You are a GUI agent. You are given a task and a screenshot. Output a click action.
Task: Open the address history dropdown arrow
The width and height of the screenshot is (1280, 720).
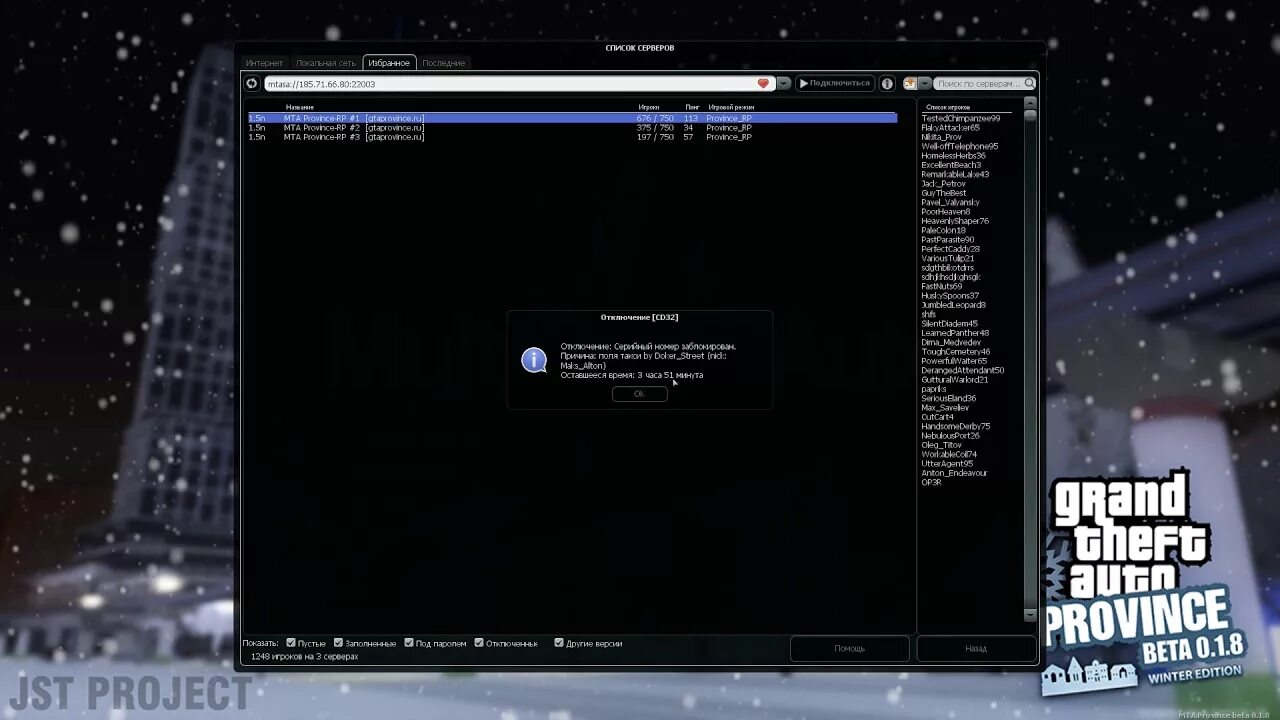pos(784,84)
